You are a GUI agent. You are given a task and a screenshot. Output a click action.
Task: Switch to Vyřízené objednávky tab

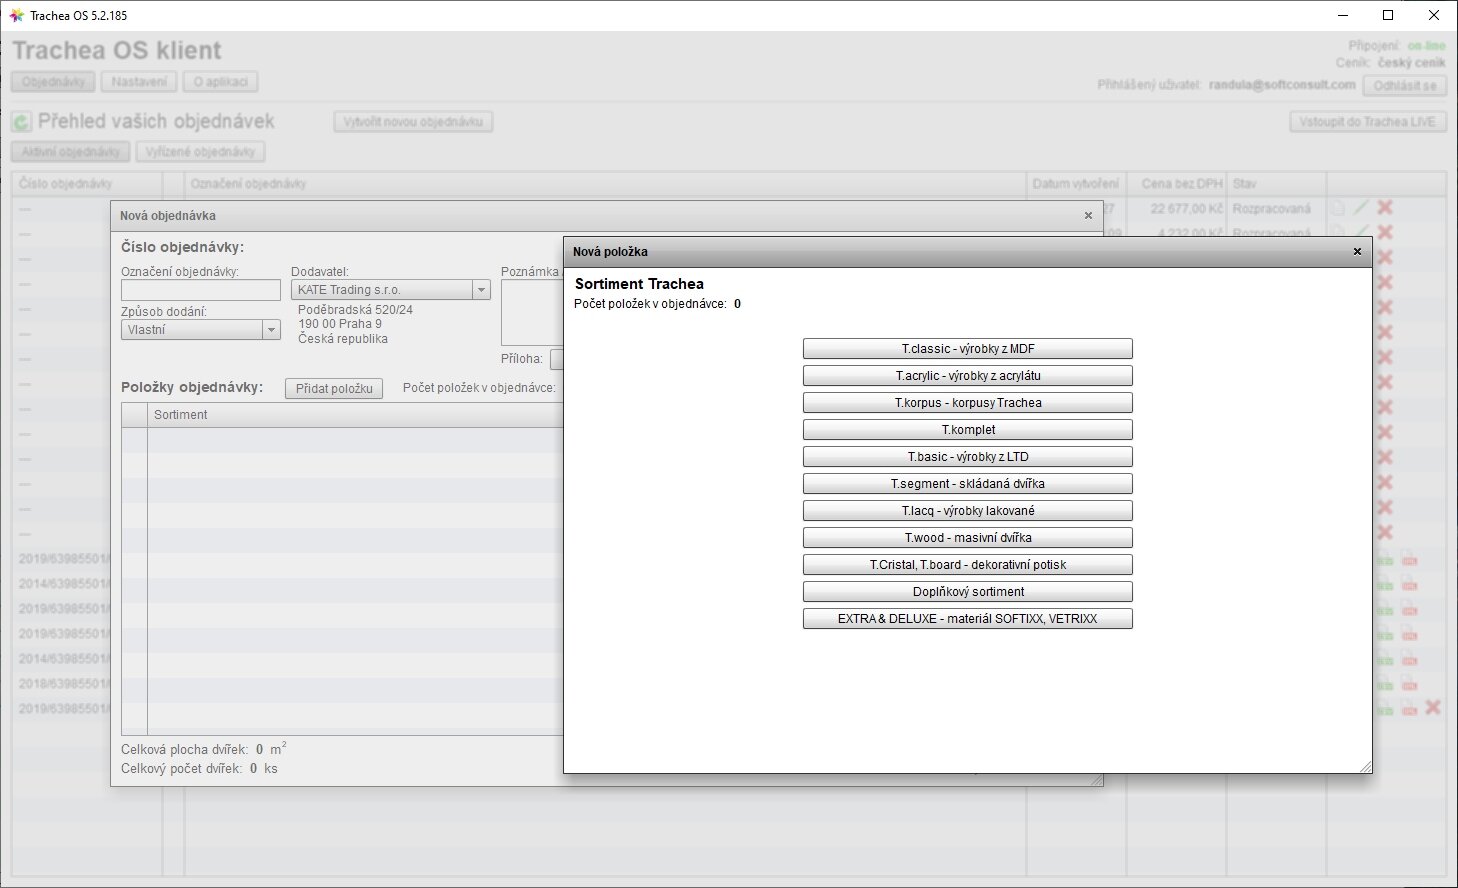(200, 152)
